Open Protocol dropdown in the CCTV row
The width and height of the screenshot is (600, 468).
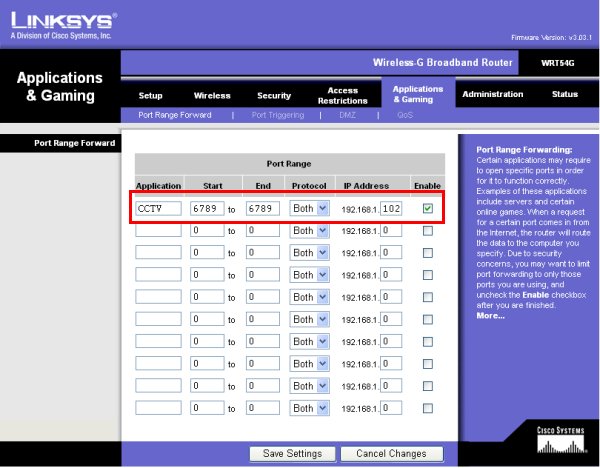[x=309, y=209]
